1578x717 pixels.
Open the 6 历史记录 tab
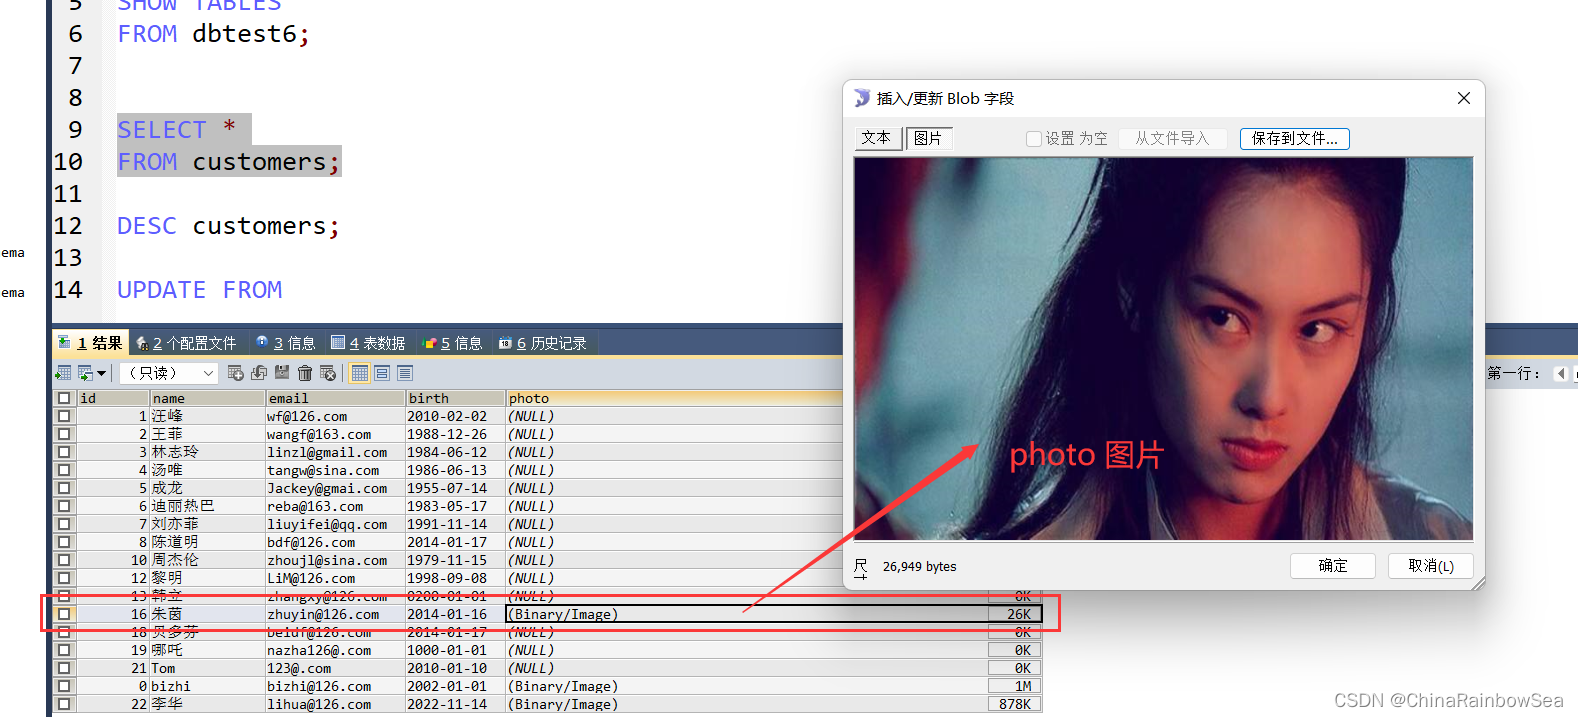pos(543,343)
